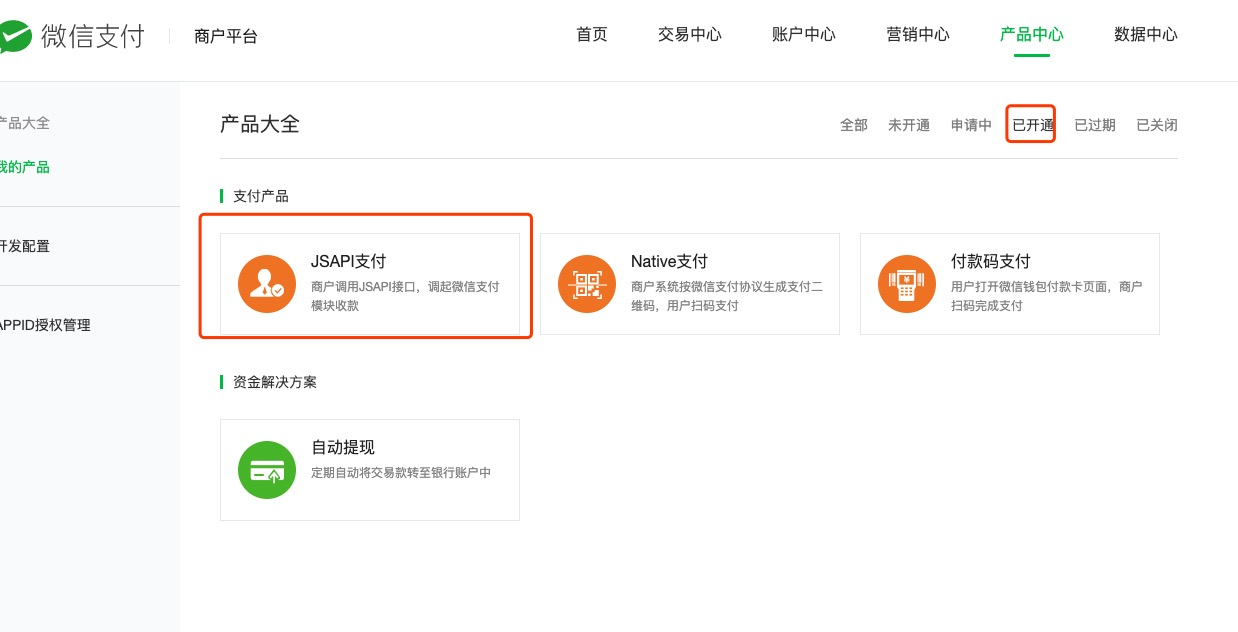Screen dimensions: 1238x632
Task: Click the Native支付 QR code icon
Action: pos(587,284)
